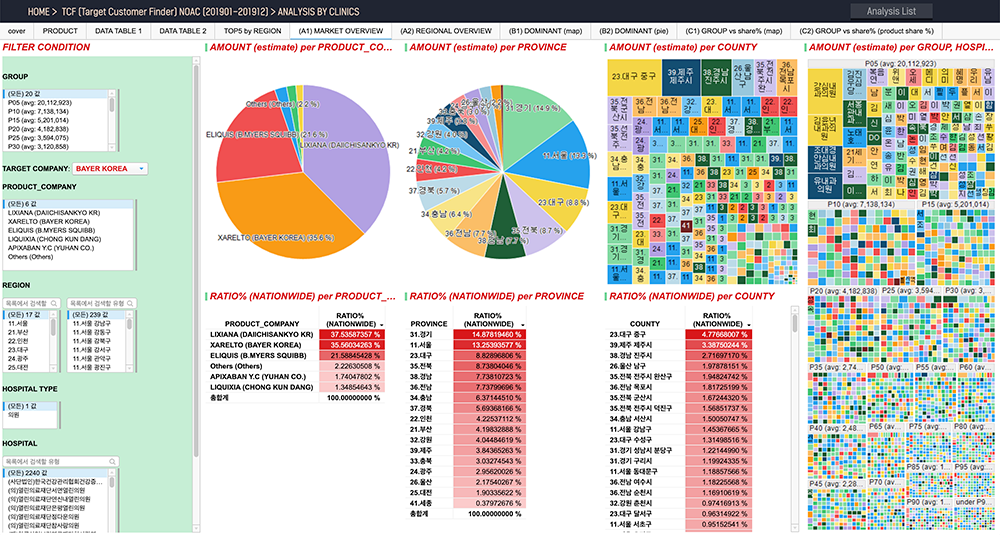Screen dimensions: 1000x535
Task: Select 의원 in the HOSPITAL TYPE filter
Action: pyautogui.click(x=29, y=414)
